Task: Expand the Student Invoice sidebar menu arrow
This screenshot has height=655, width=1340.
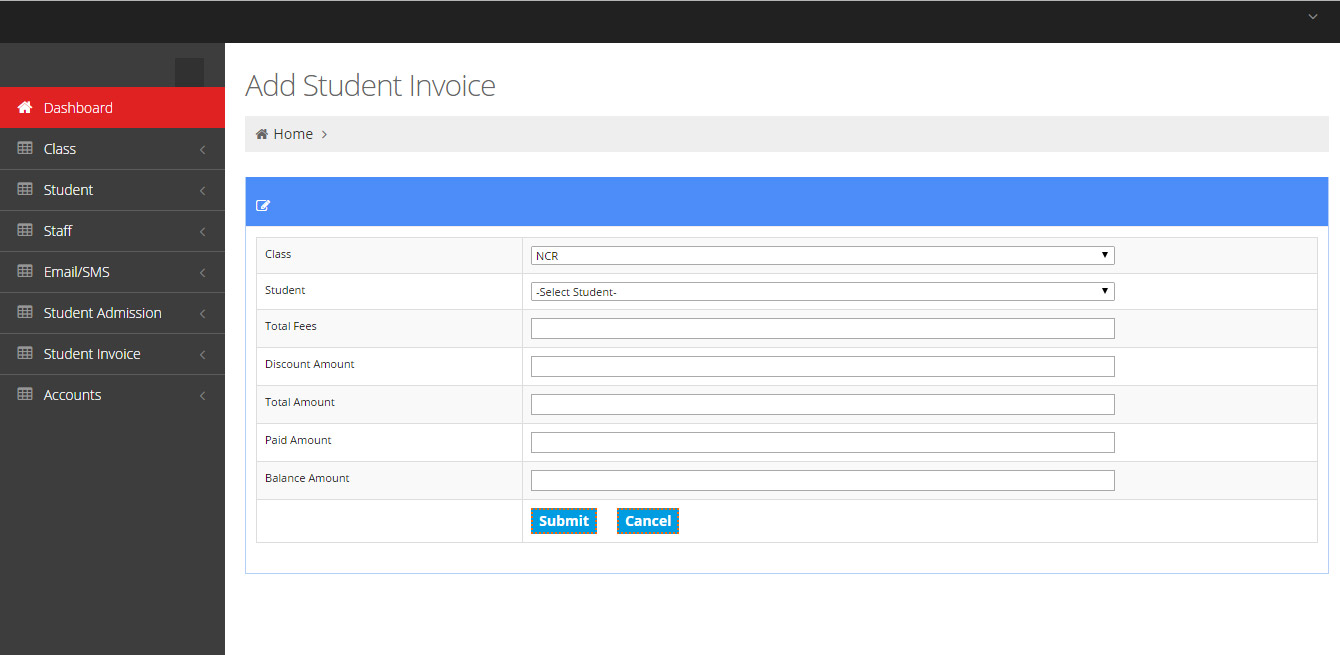Action: click(x=202, y=354)
